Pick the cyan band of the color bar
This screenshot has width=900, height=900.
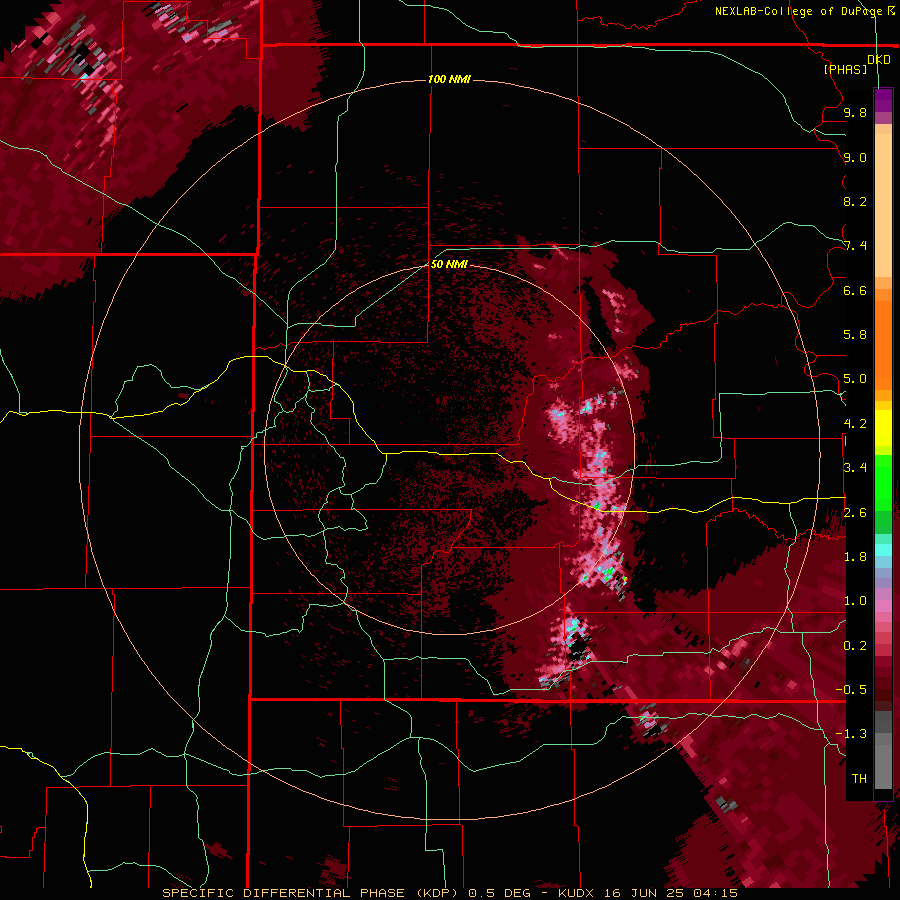(883, 549)
